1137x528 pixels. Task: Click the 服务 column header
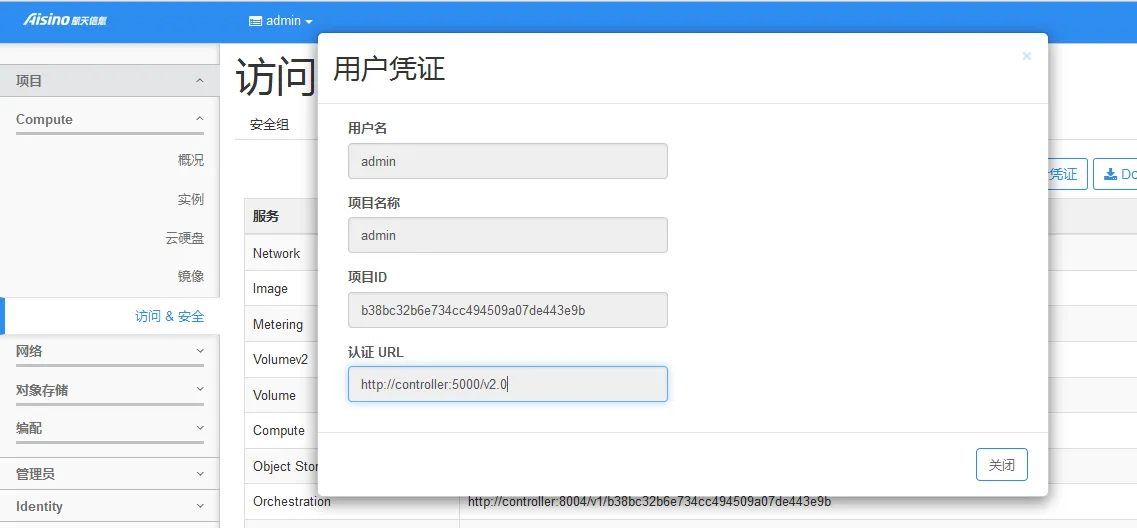(266, 216)
